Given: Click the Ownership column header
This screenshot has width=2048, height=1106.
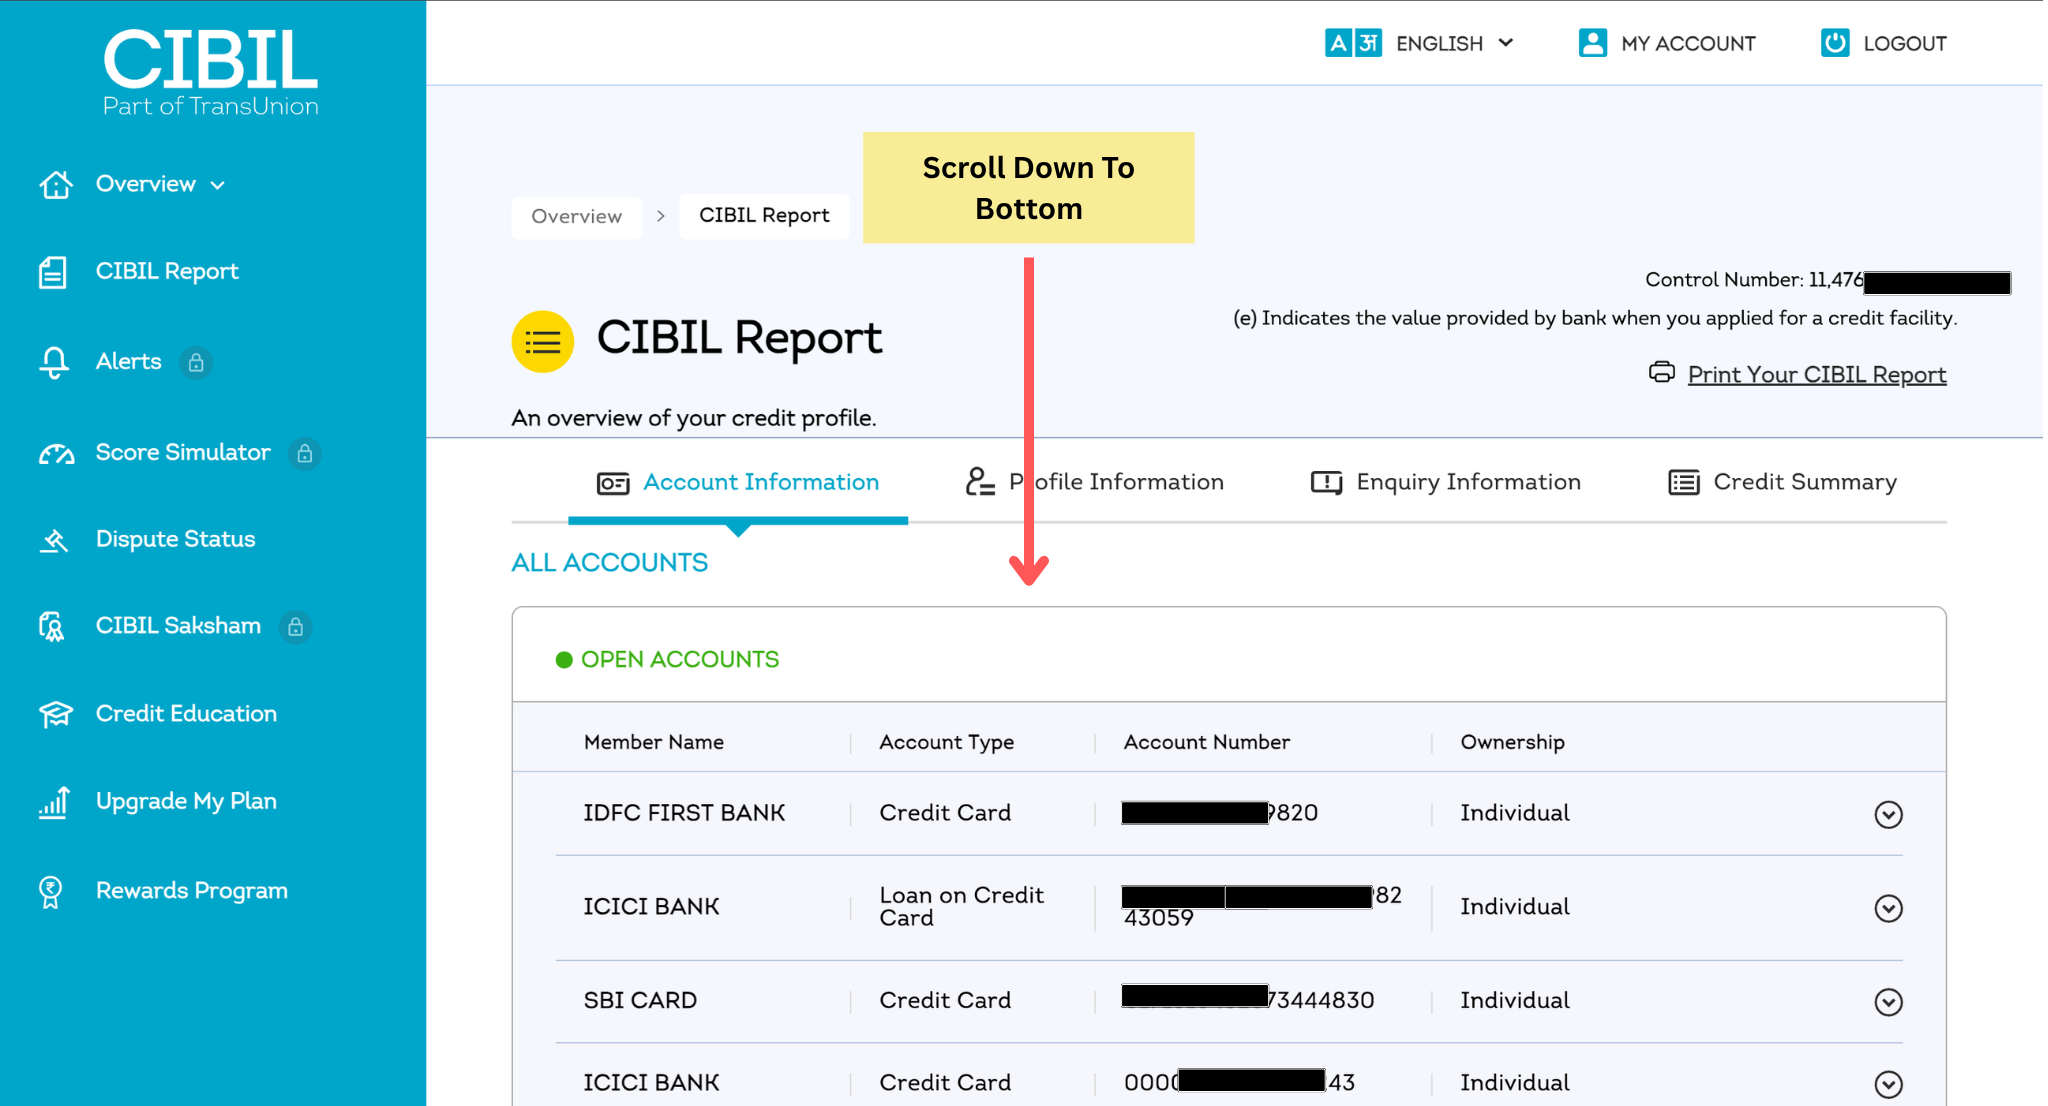Looking at the screenshot, I should pos(1512,742).
